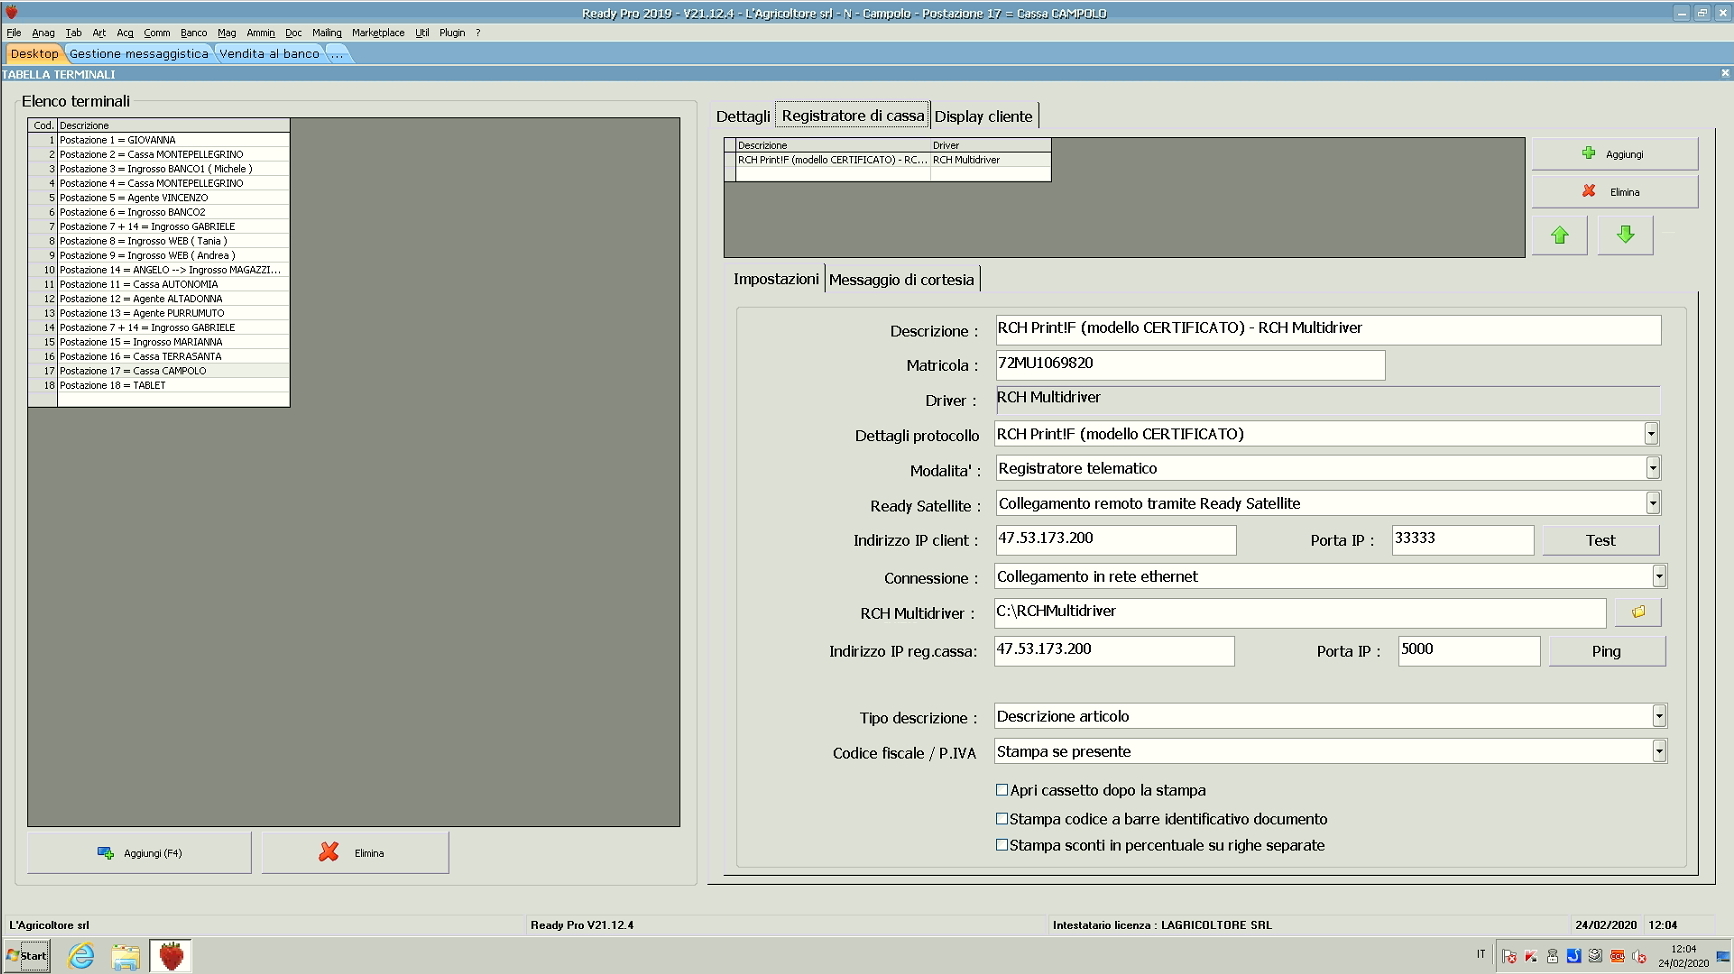1734x974 pixels.
Task: Open Messaggio di cortesia tab
Action: coord(901,279)
